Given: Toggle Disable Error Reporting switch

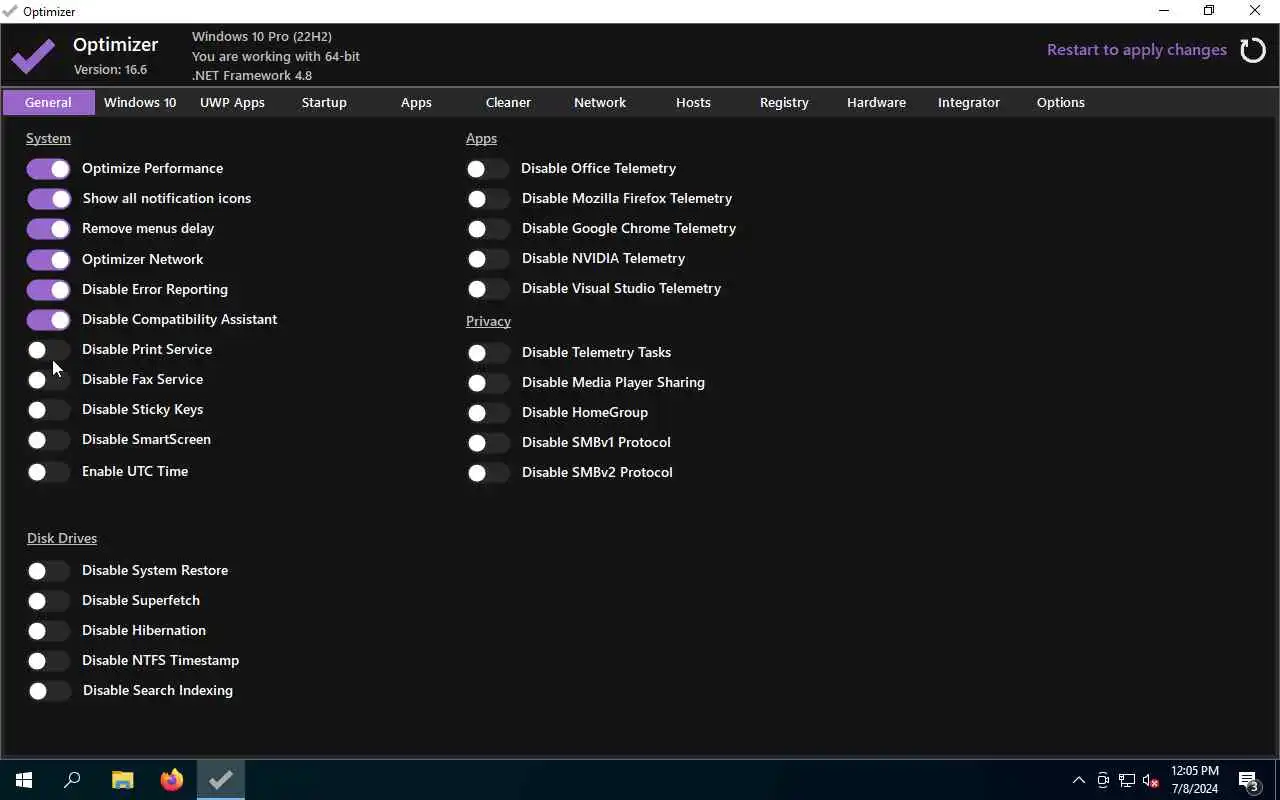Looking at the screenshot, I should (48, 290).
